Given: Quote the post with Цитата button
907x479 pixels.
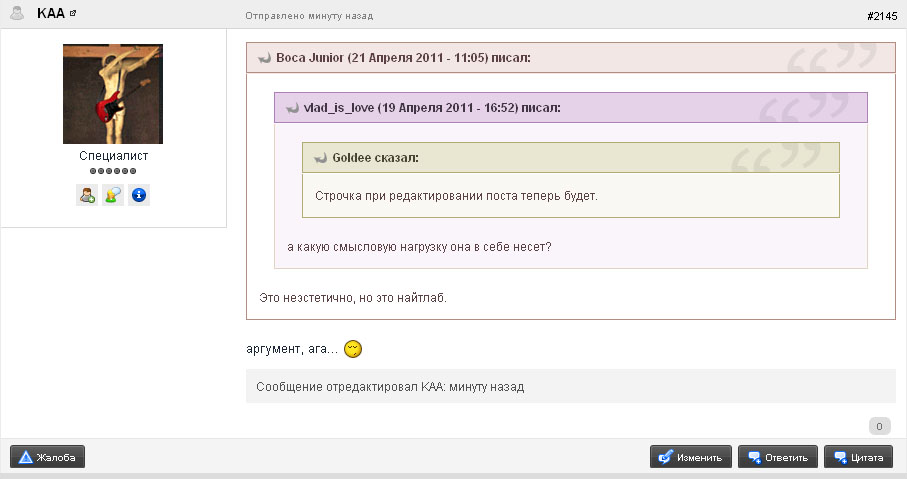Looking at the screenshot, I should coord(858,457).
